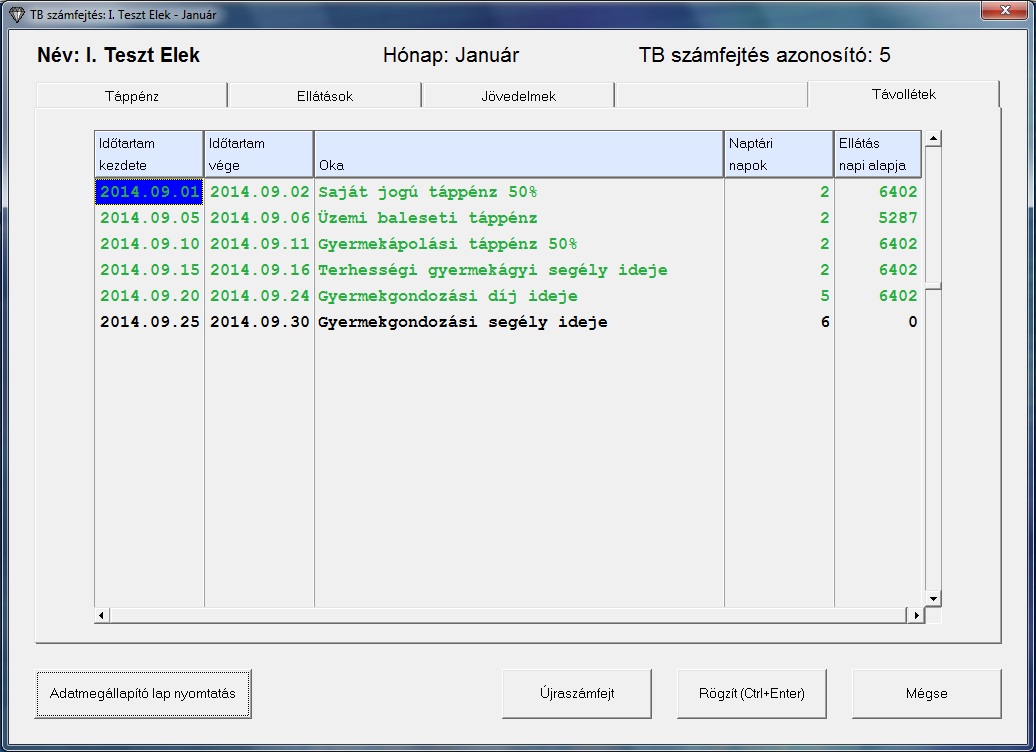
Task: Open the Ellátások tab
Action: click(324, 96)
